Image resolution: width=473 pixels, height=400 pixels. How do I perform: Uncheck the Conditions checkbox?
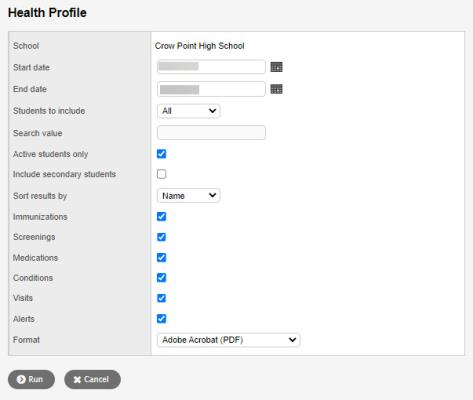162,278
